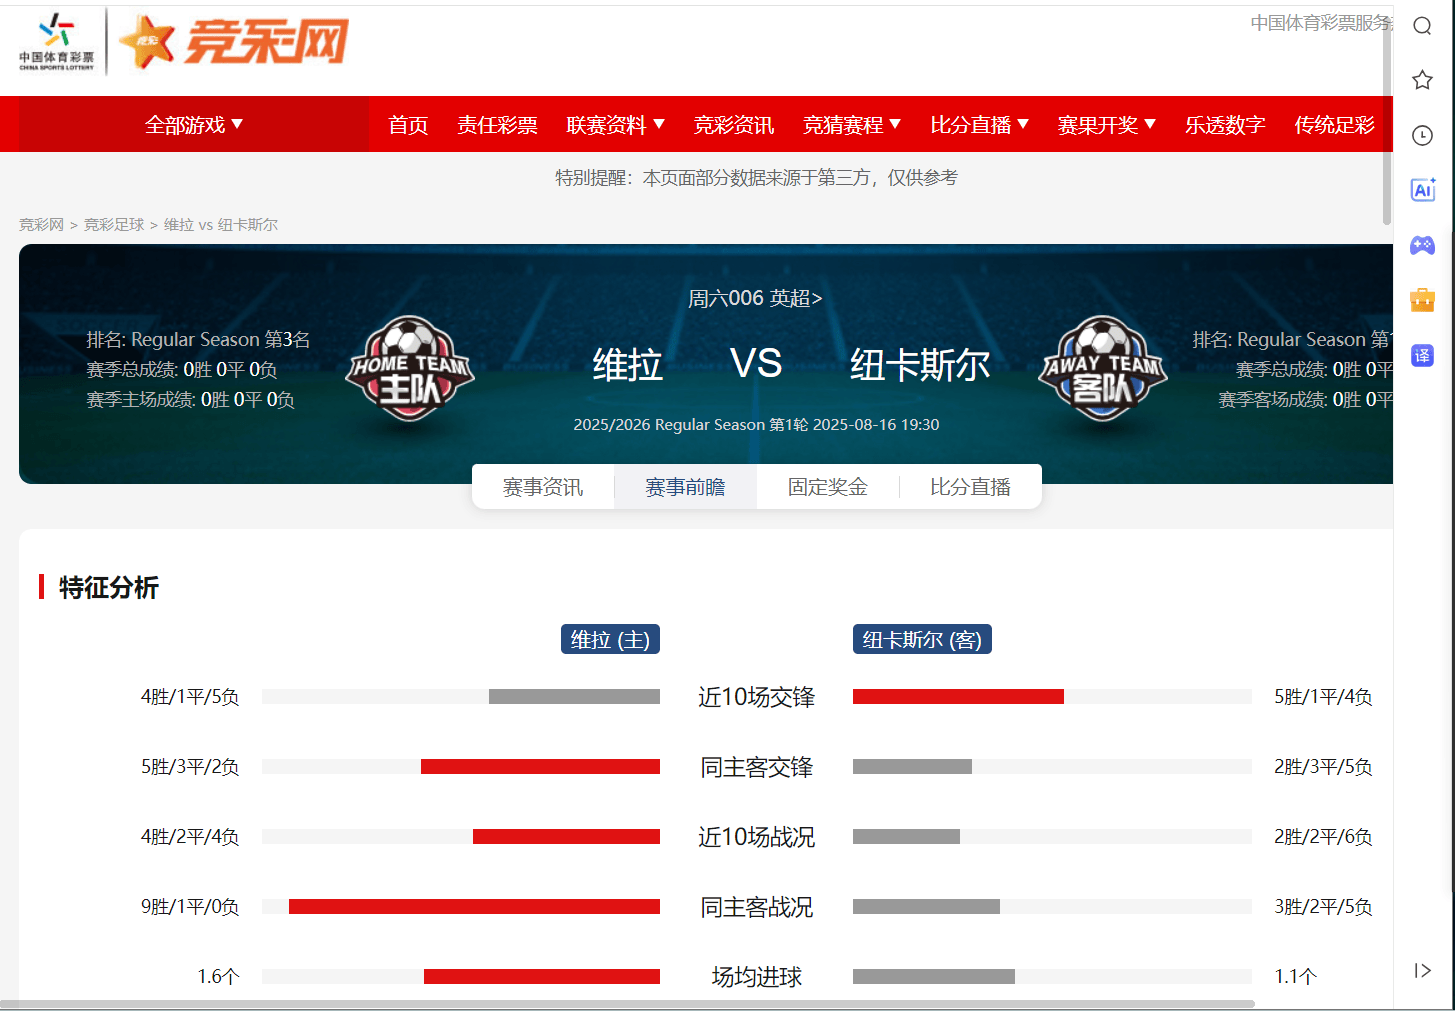
Task: Expand the 竞猜赛程 dropdown
Action: [x=852, y=125]
